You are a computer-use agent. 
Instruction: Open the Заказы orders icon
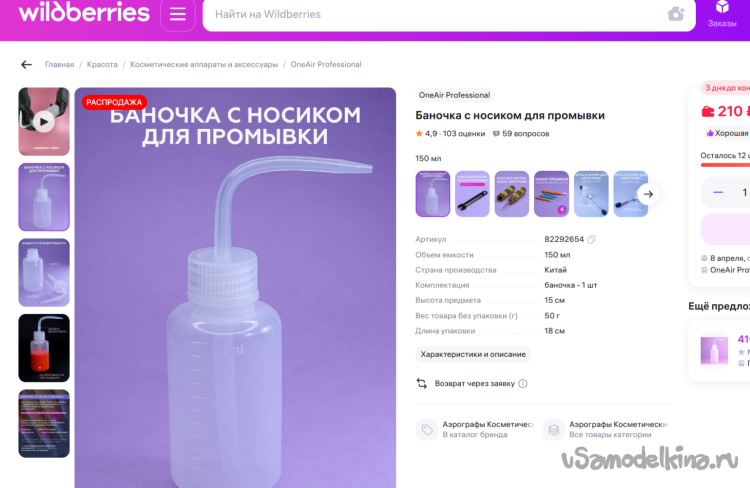(x=722, y=14)
